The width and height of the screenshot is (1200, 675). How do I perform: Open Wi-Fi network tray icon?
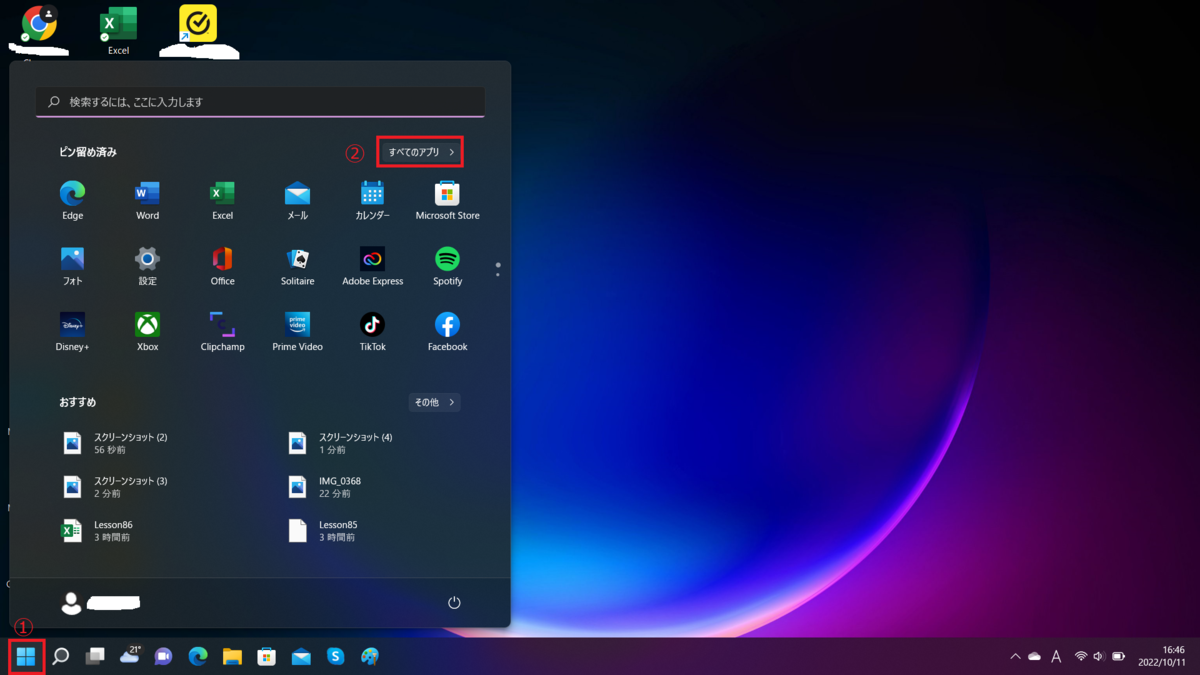1081,657
